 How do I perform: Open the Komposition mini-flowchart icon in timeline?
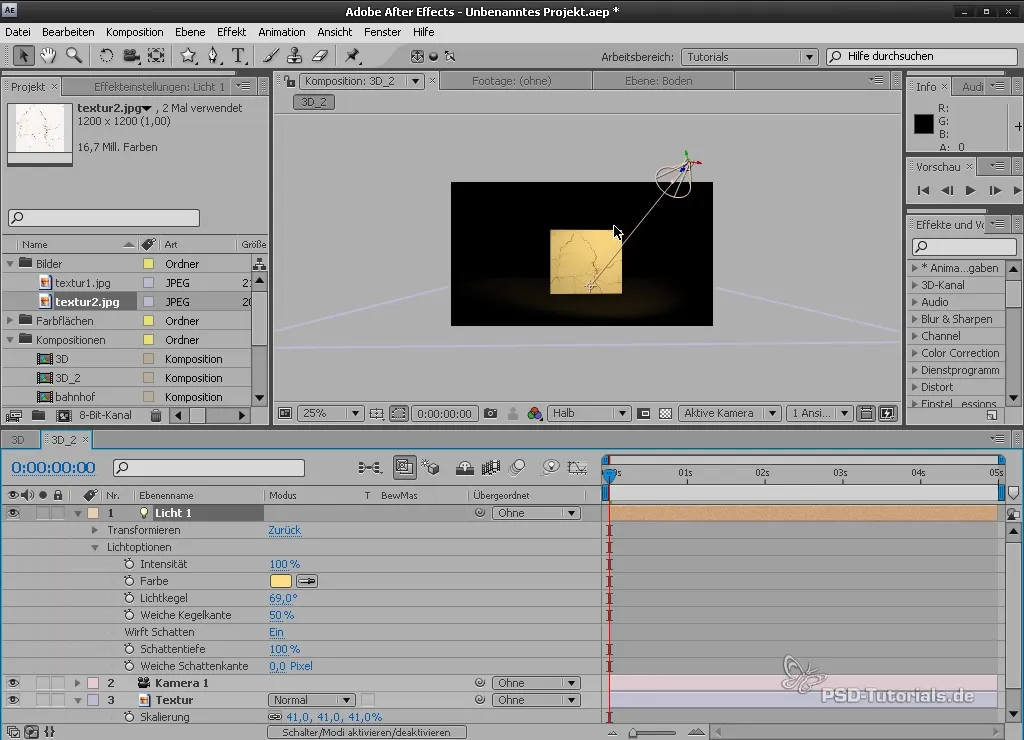(x=370, y=468)
